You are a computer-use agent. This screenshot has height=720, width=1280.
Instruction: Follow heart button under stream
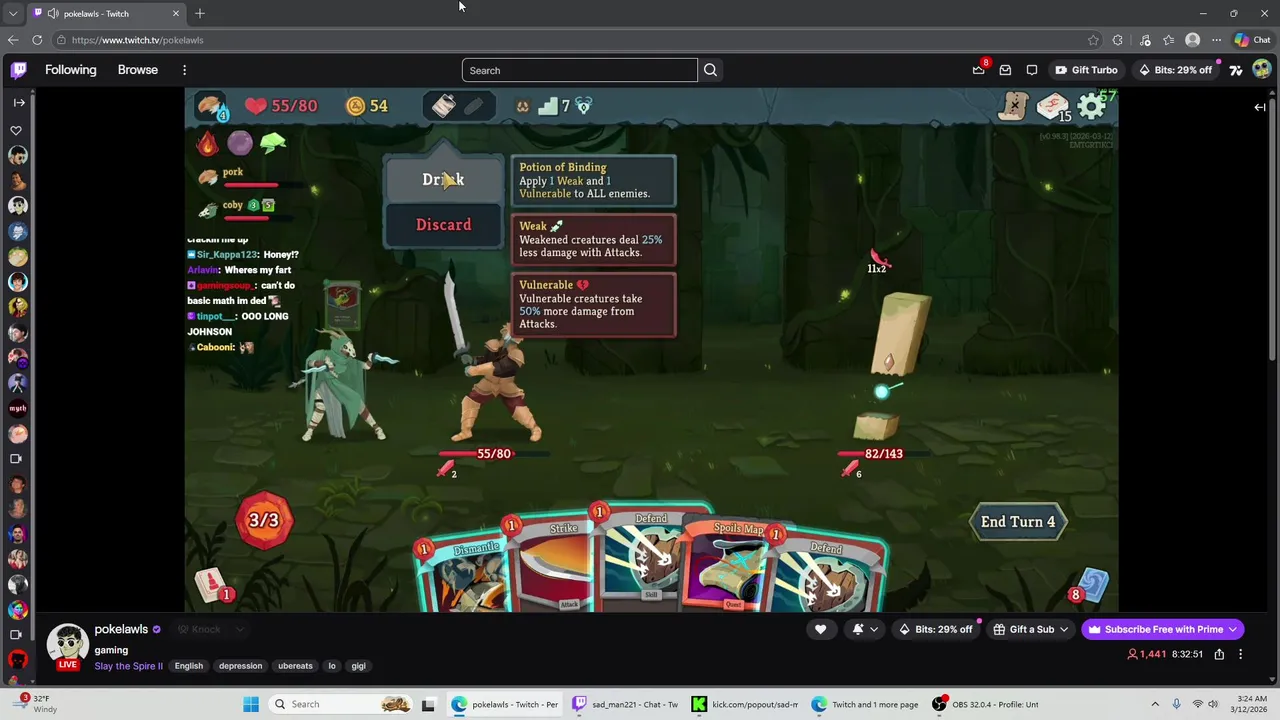(820, 629)
